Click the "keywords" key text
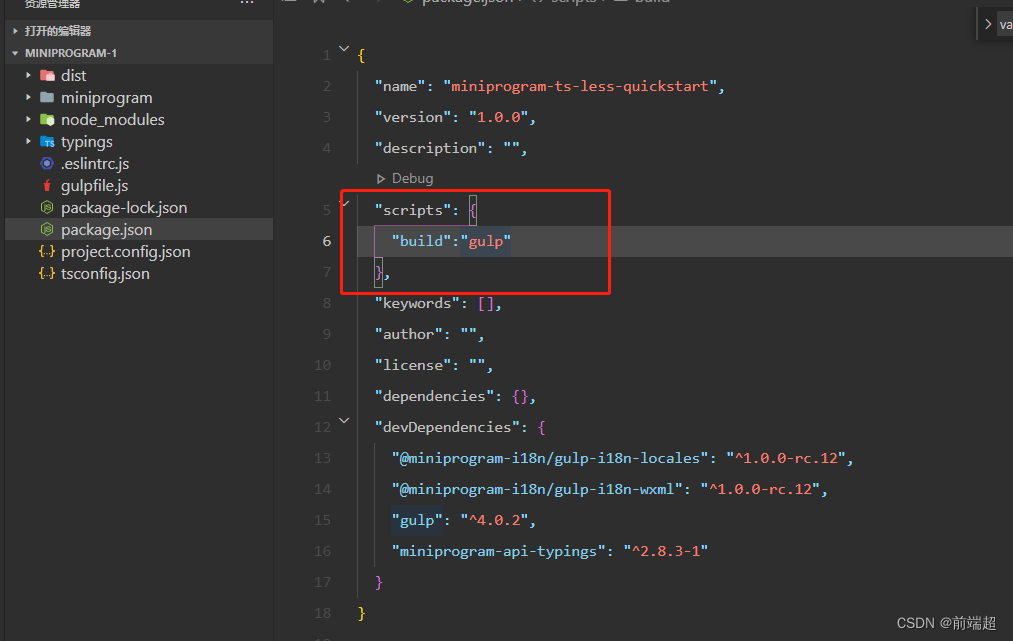 (417, 303)
